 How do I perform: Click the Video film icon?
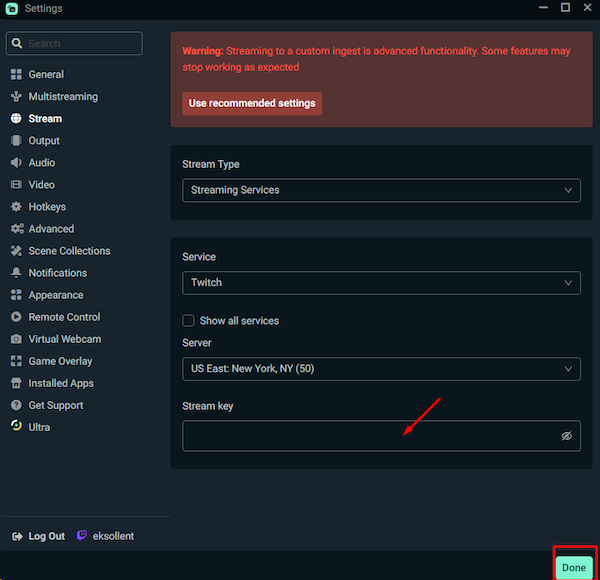pos(16,185)
